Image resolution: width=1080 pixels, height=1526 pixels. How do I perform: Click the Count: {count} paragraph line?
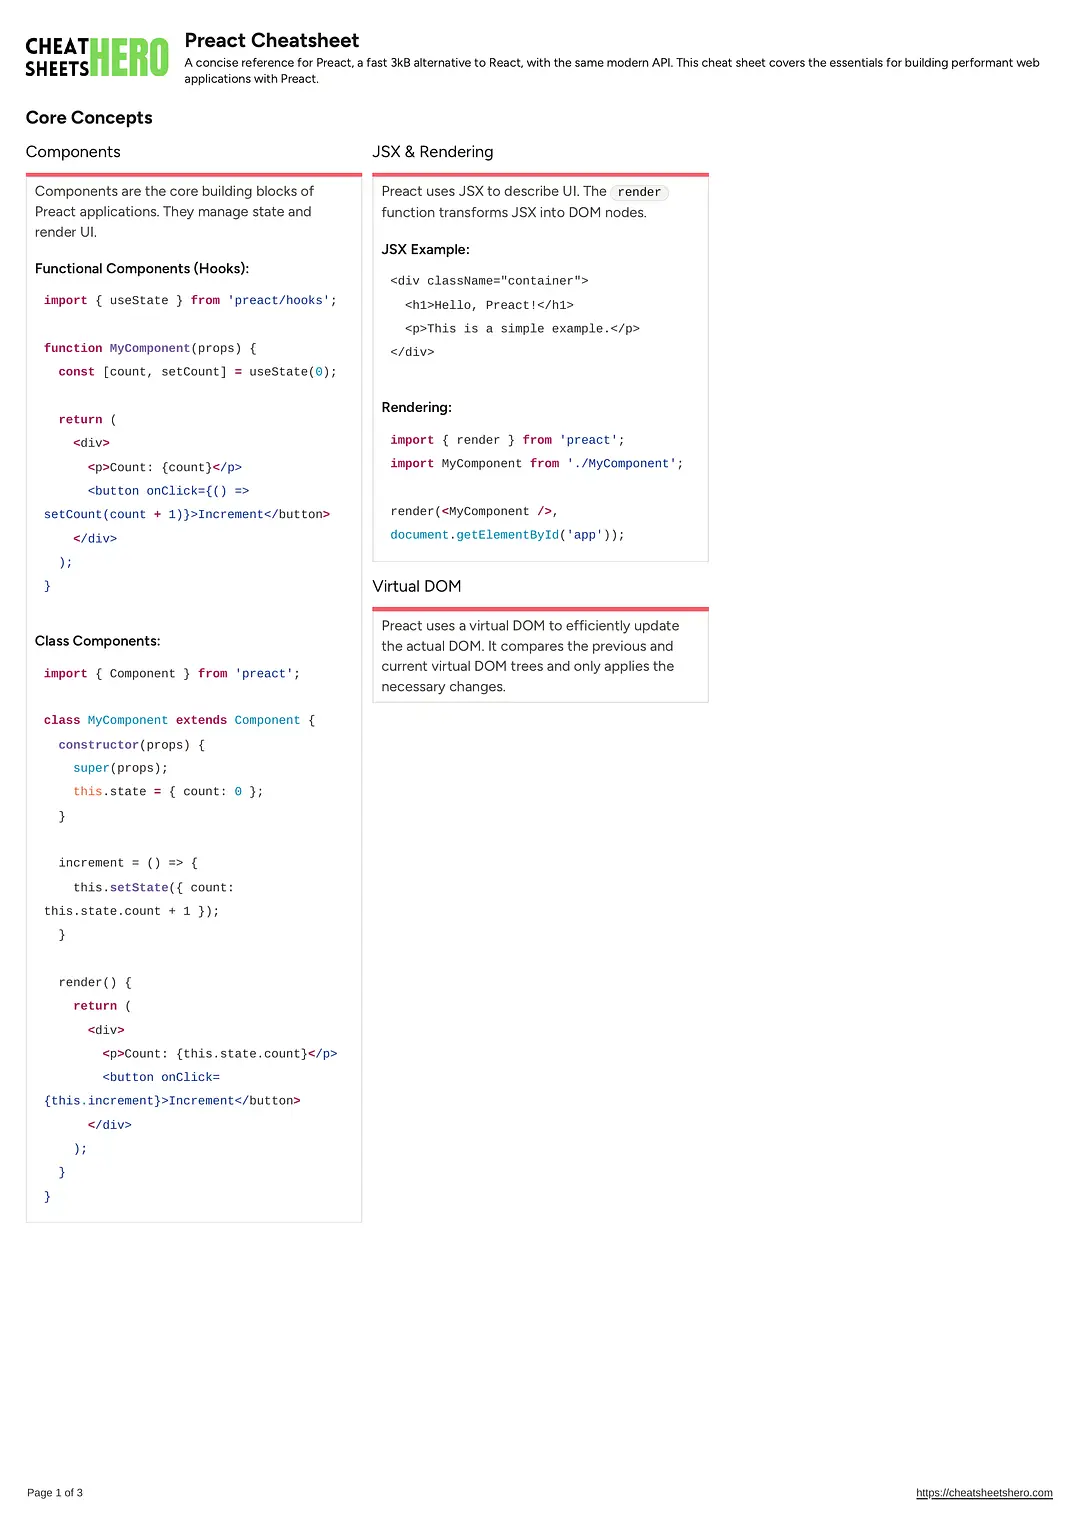[x=165, y=468]
